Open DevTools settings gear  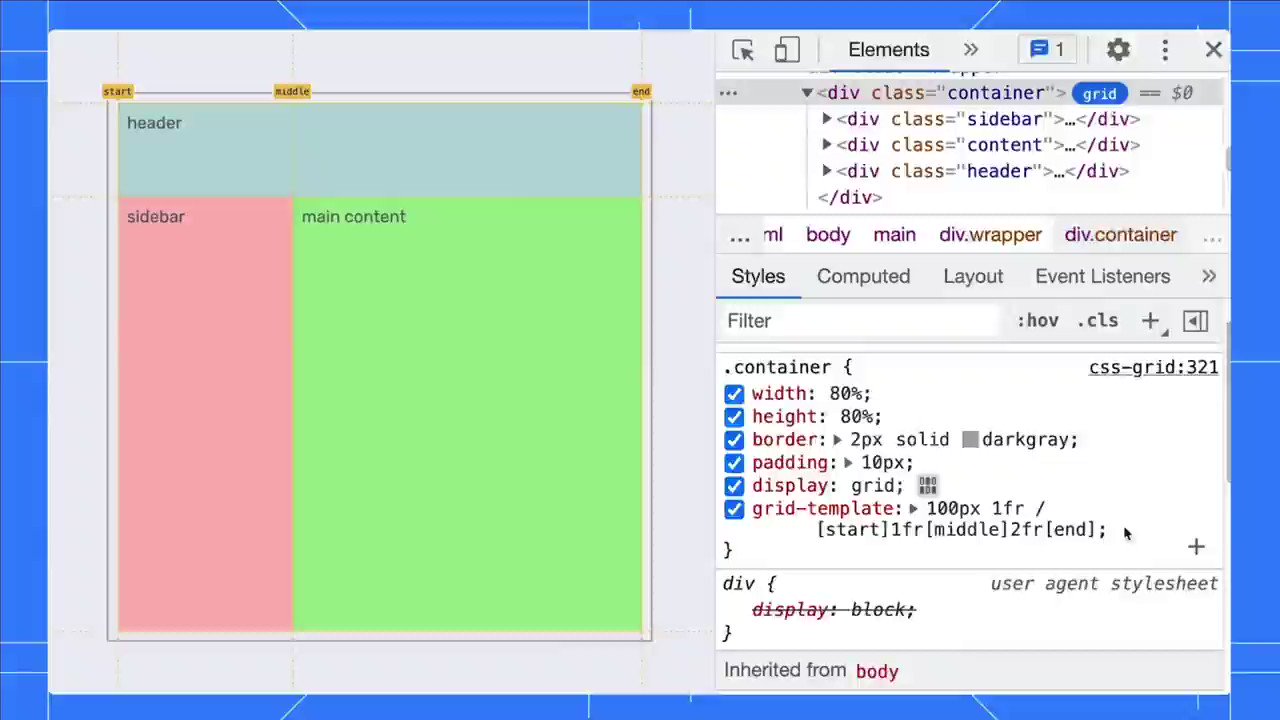tap(1118, 50)
